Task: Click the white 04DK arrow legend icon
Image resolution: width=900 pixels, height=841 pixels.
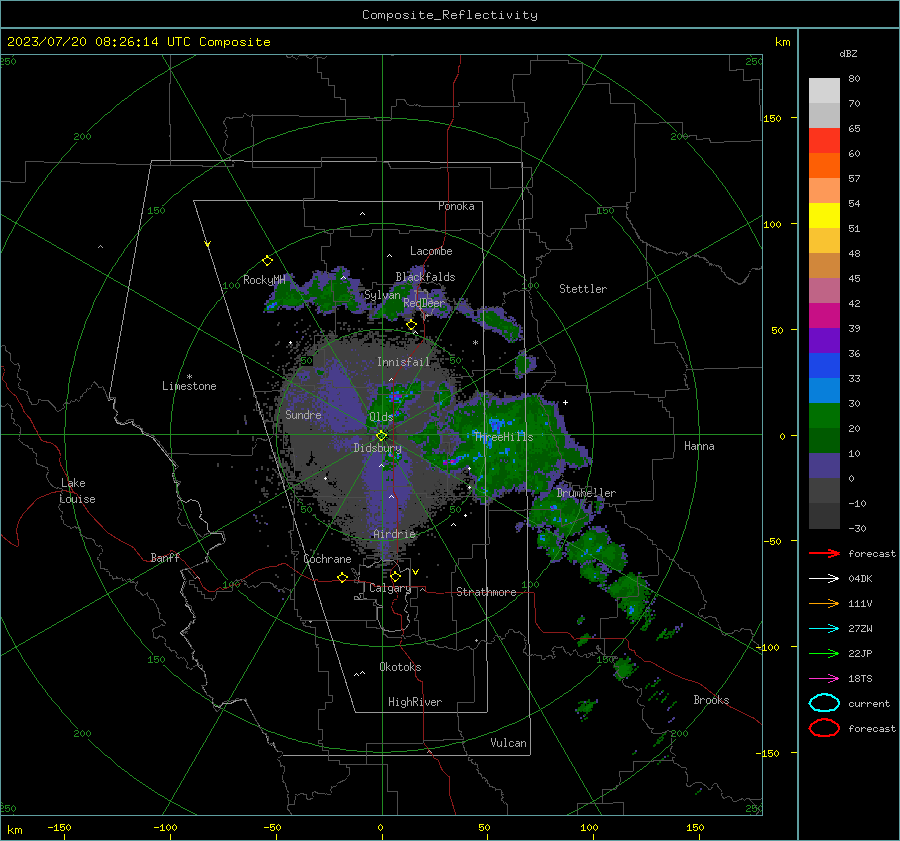Action: coord(824,579)
